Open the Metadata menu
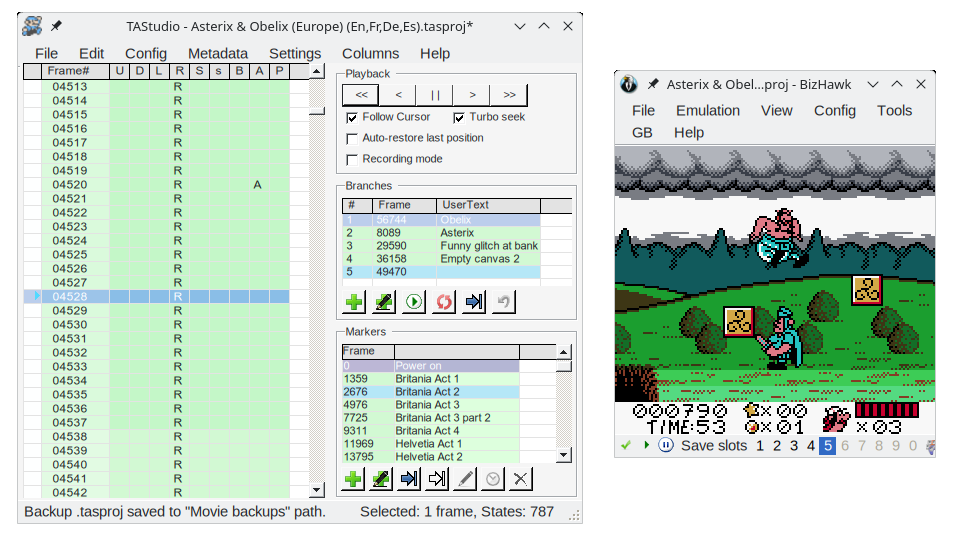 (217, 54)
